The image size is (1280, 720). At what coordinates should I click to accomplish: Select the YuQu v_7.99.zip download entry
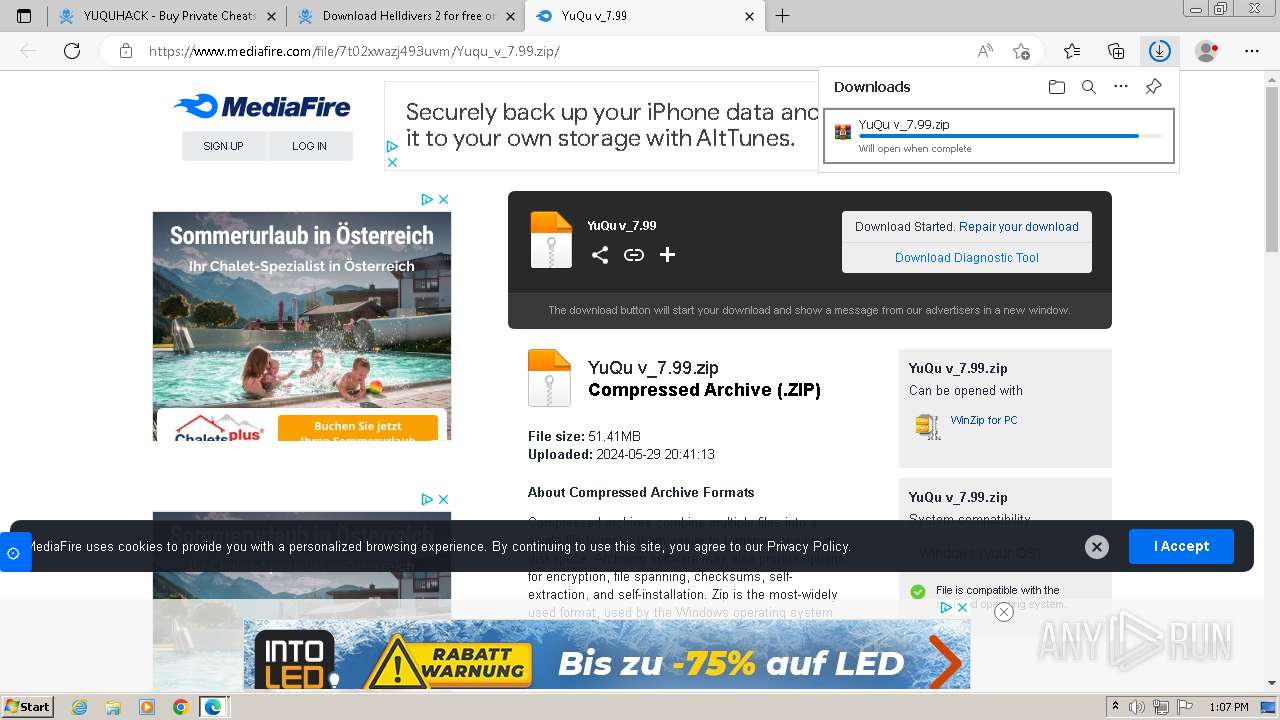999,135
